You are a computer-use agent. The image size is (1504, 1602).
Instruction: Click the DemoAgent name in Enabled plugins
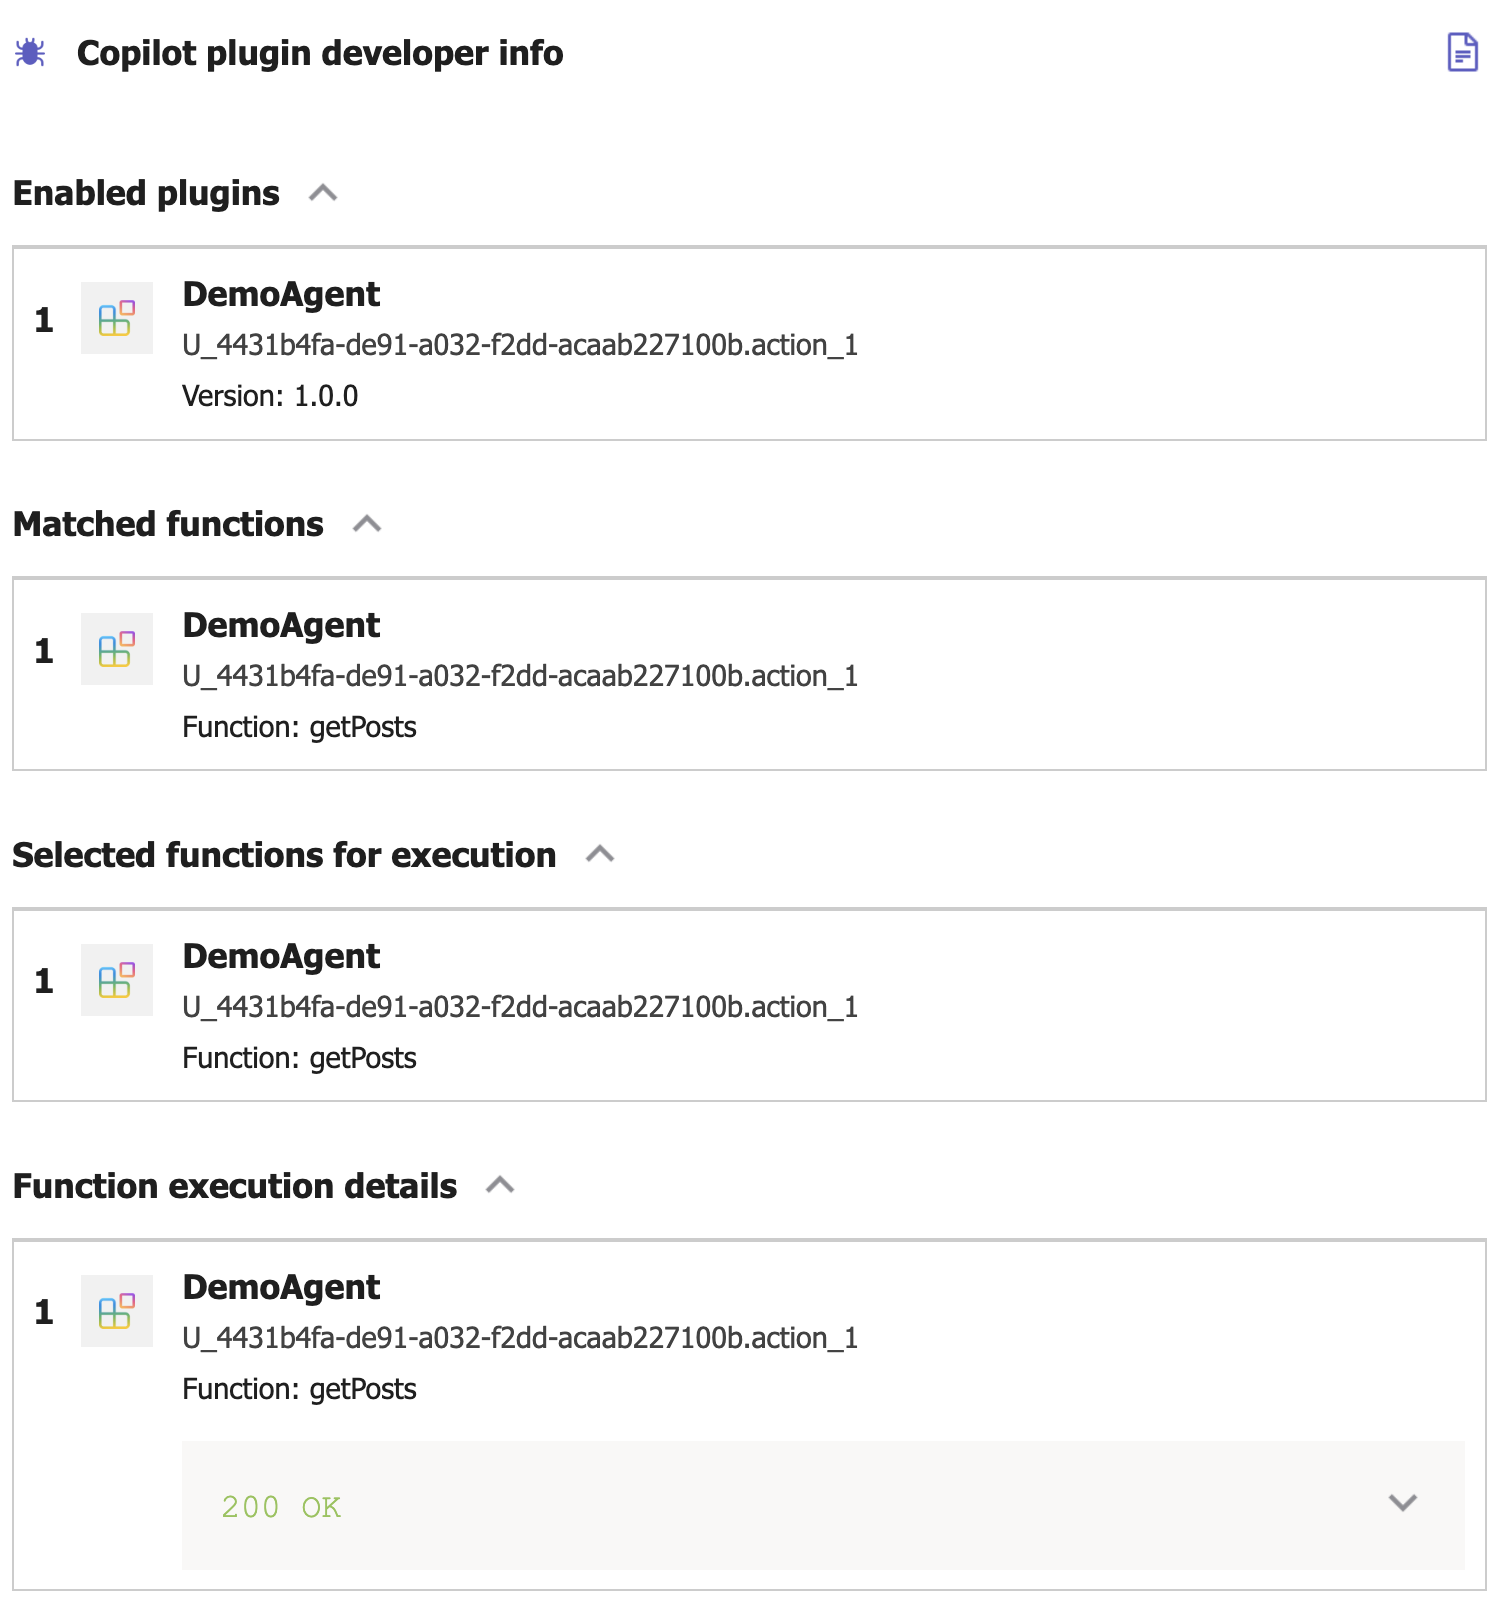[281, 295]
